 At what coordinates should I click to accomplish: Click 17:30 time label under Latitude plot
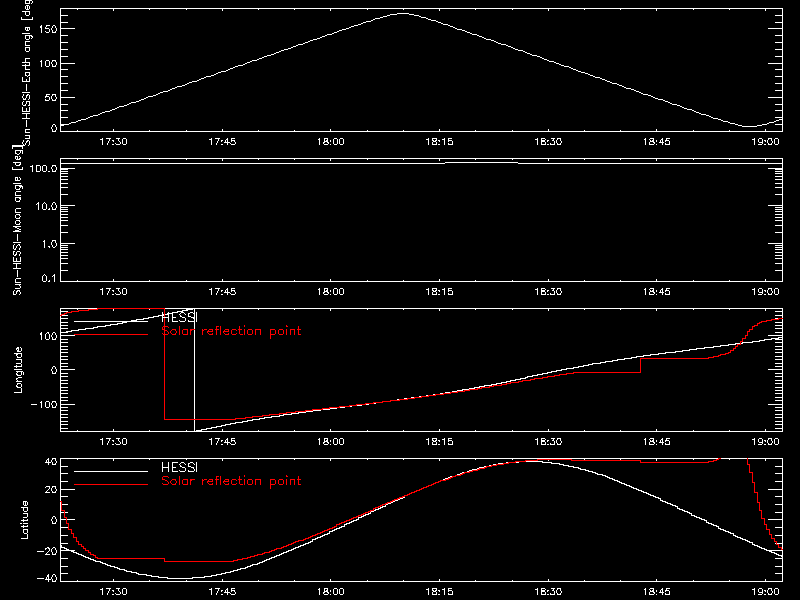pos(113,591)
